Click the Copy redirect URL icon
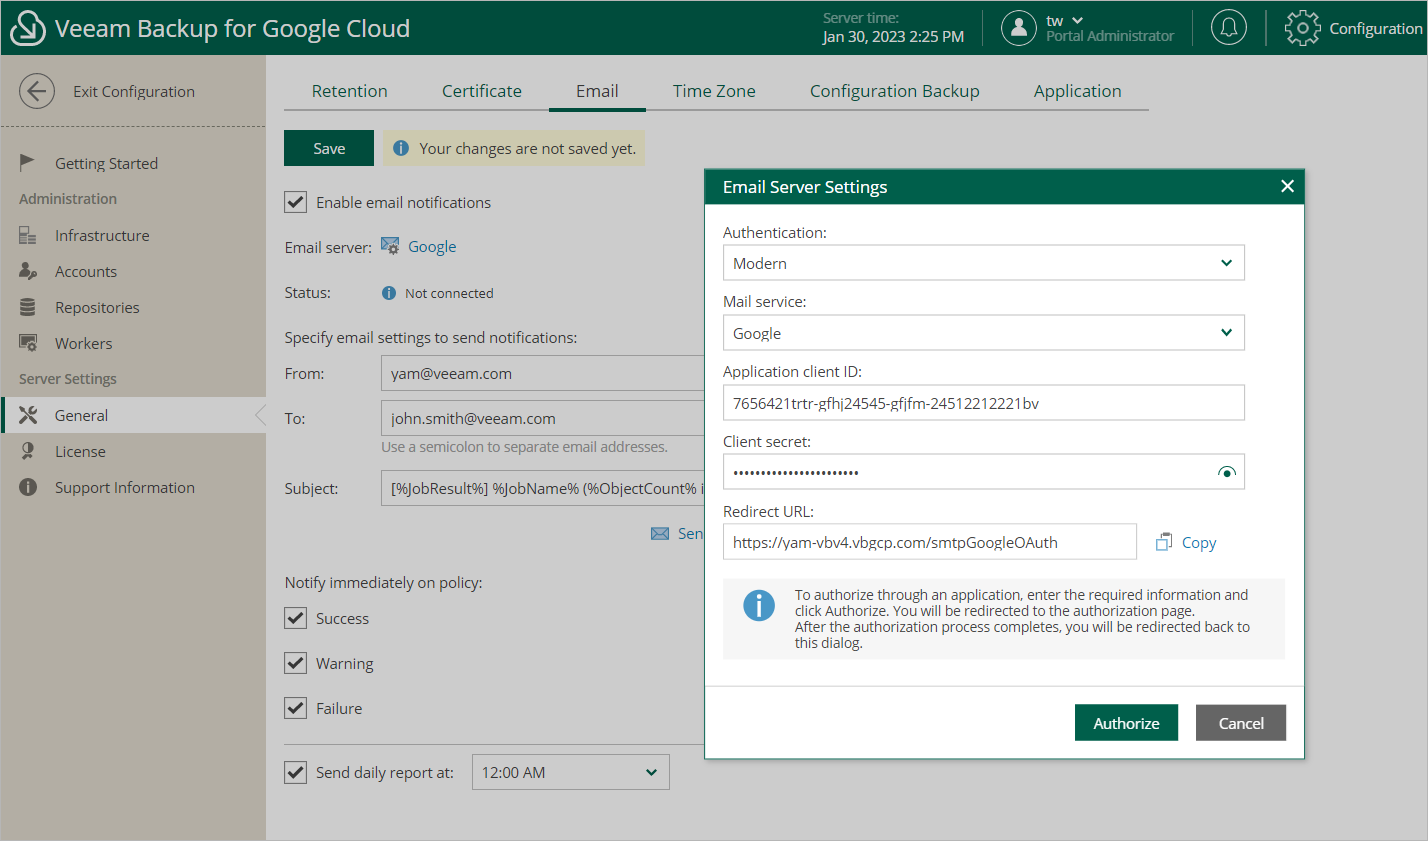Viewport: 1428px width, 841px height. (x=1164, y=542)
